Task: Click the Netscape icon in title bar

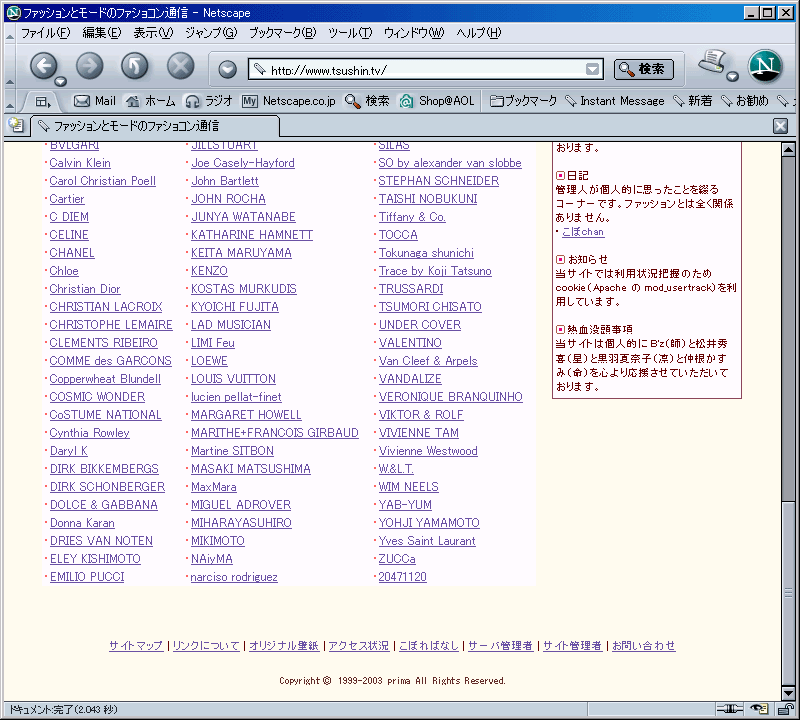Action: 13,12
